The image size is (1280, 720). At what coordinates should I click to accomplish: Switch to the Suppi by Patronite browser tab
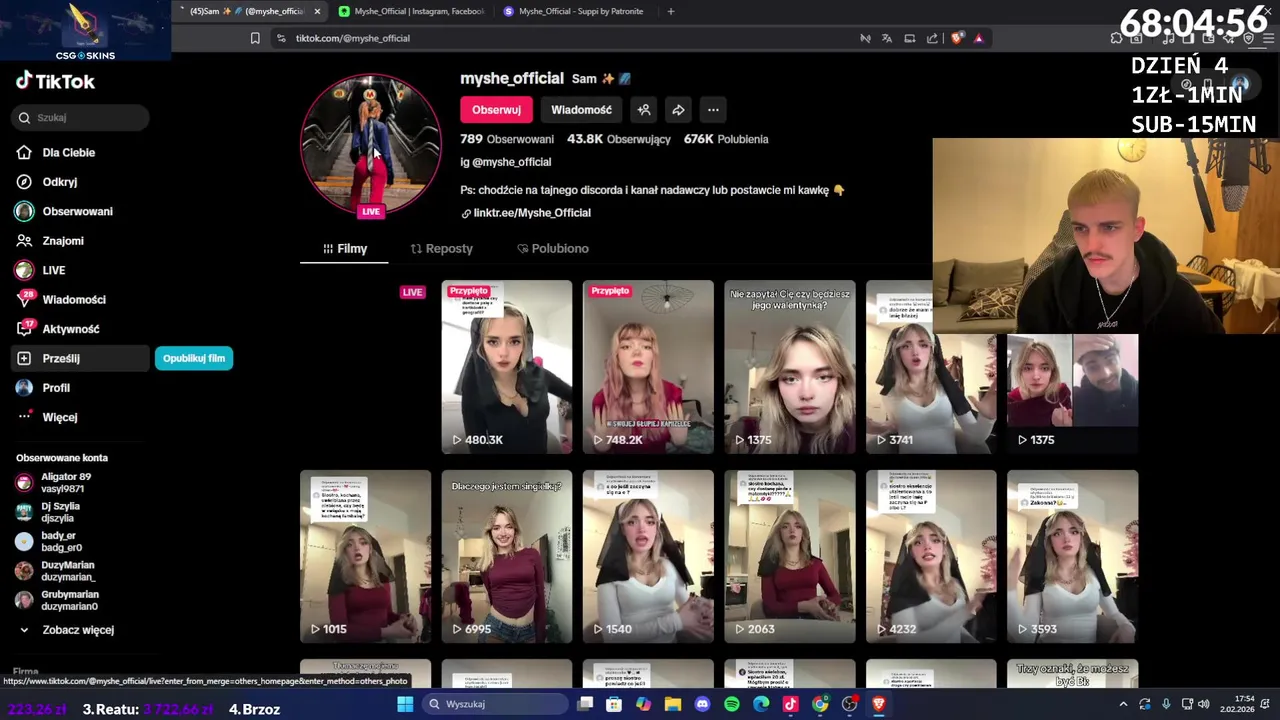573,11
